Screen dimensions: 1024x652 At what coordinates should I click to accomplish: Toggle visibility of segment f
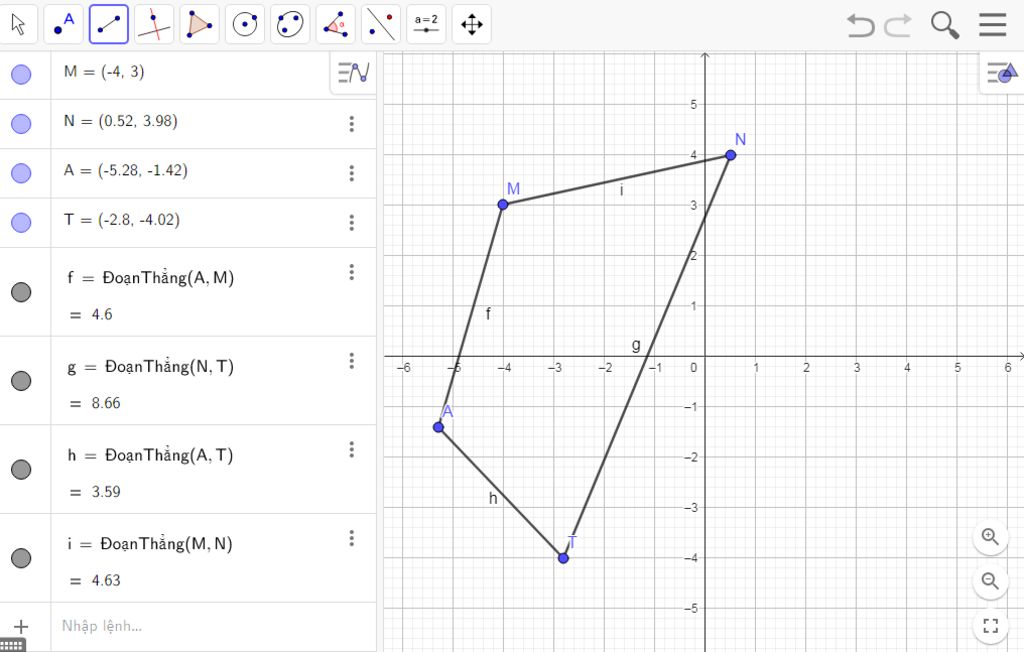click(x=22, y=292)
